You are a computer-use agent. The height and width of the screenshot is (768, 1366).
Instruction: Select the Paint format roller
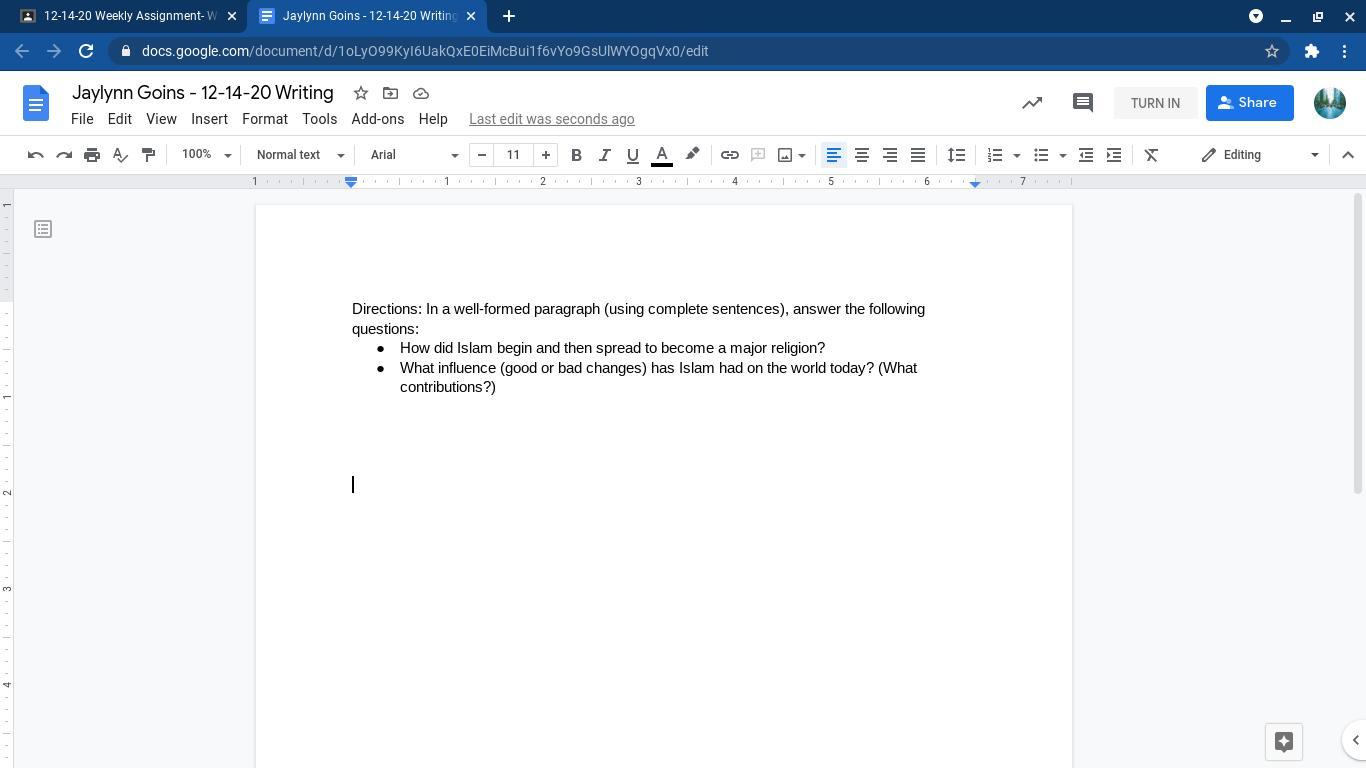[x=148, y=155]
